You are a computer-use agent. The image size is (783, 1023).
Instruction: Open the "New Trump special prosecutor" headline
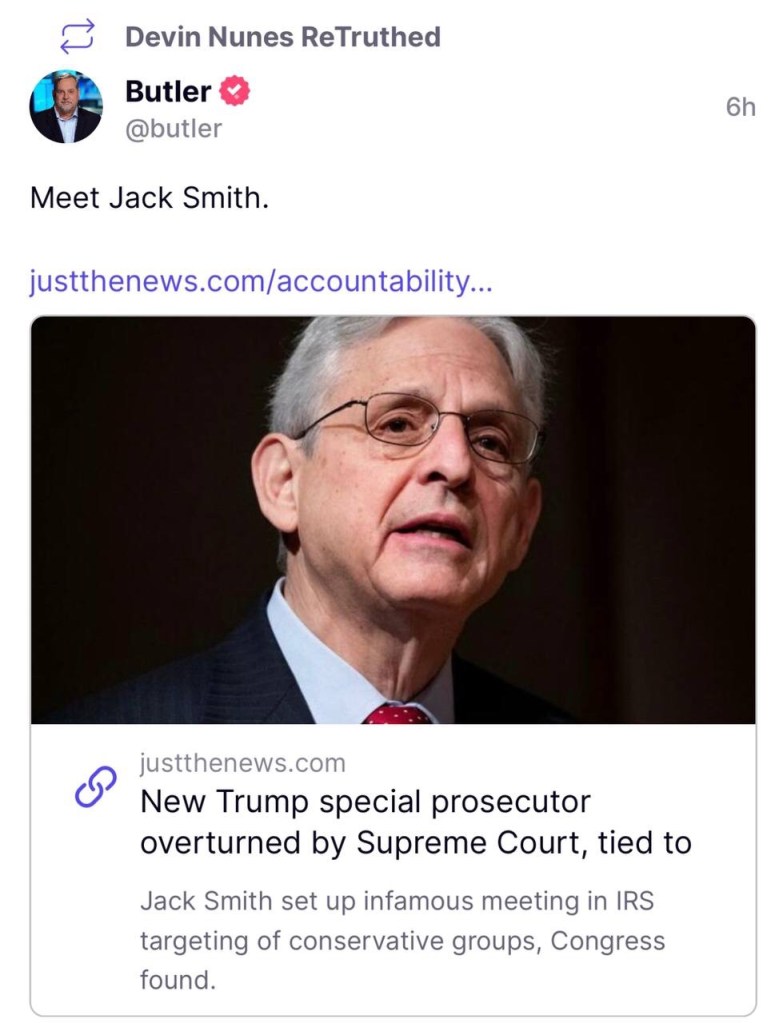point(365,802)
